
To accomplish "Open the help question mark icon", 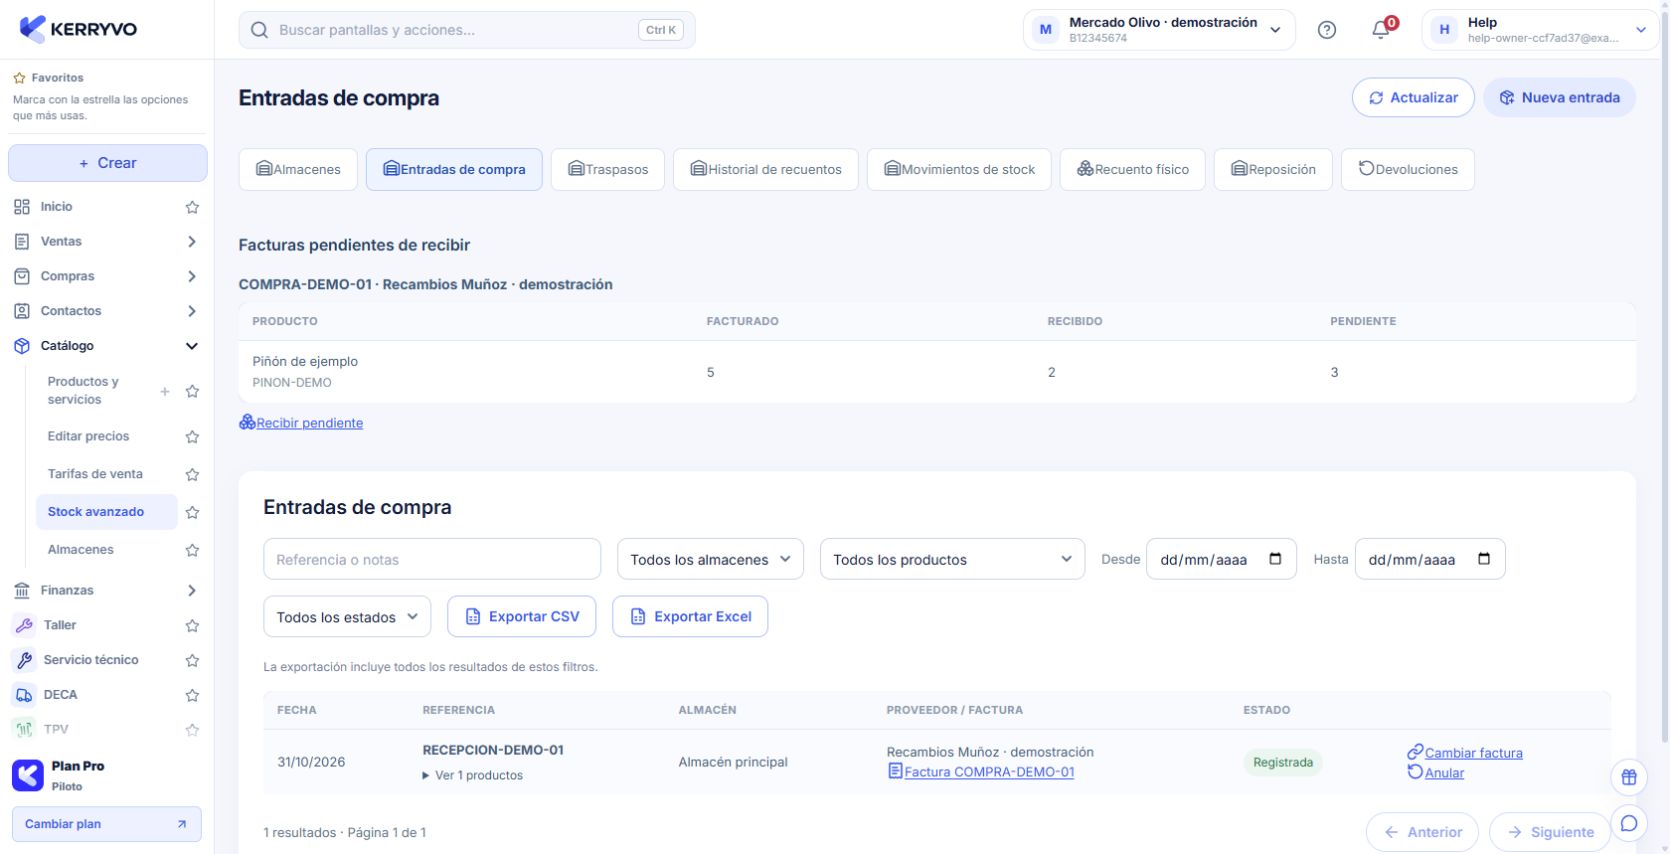I will pos(1327,30).
